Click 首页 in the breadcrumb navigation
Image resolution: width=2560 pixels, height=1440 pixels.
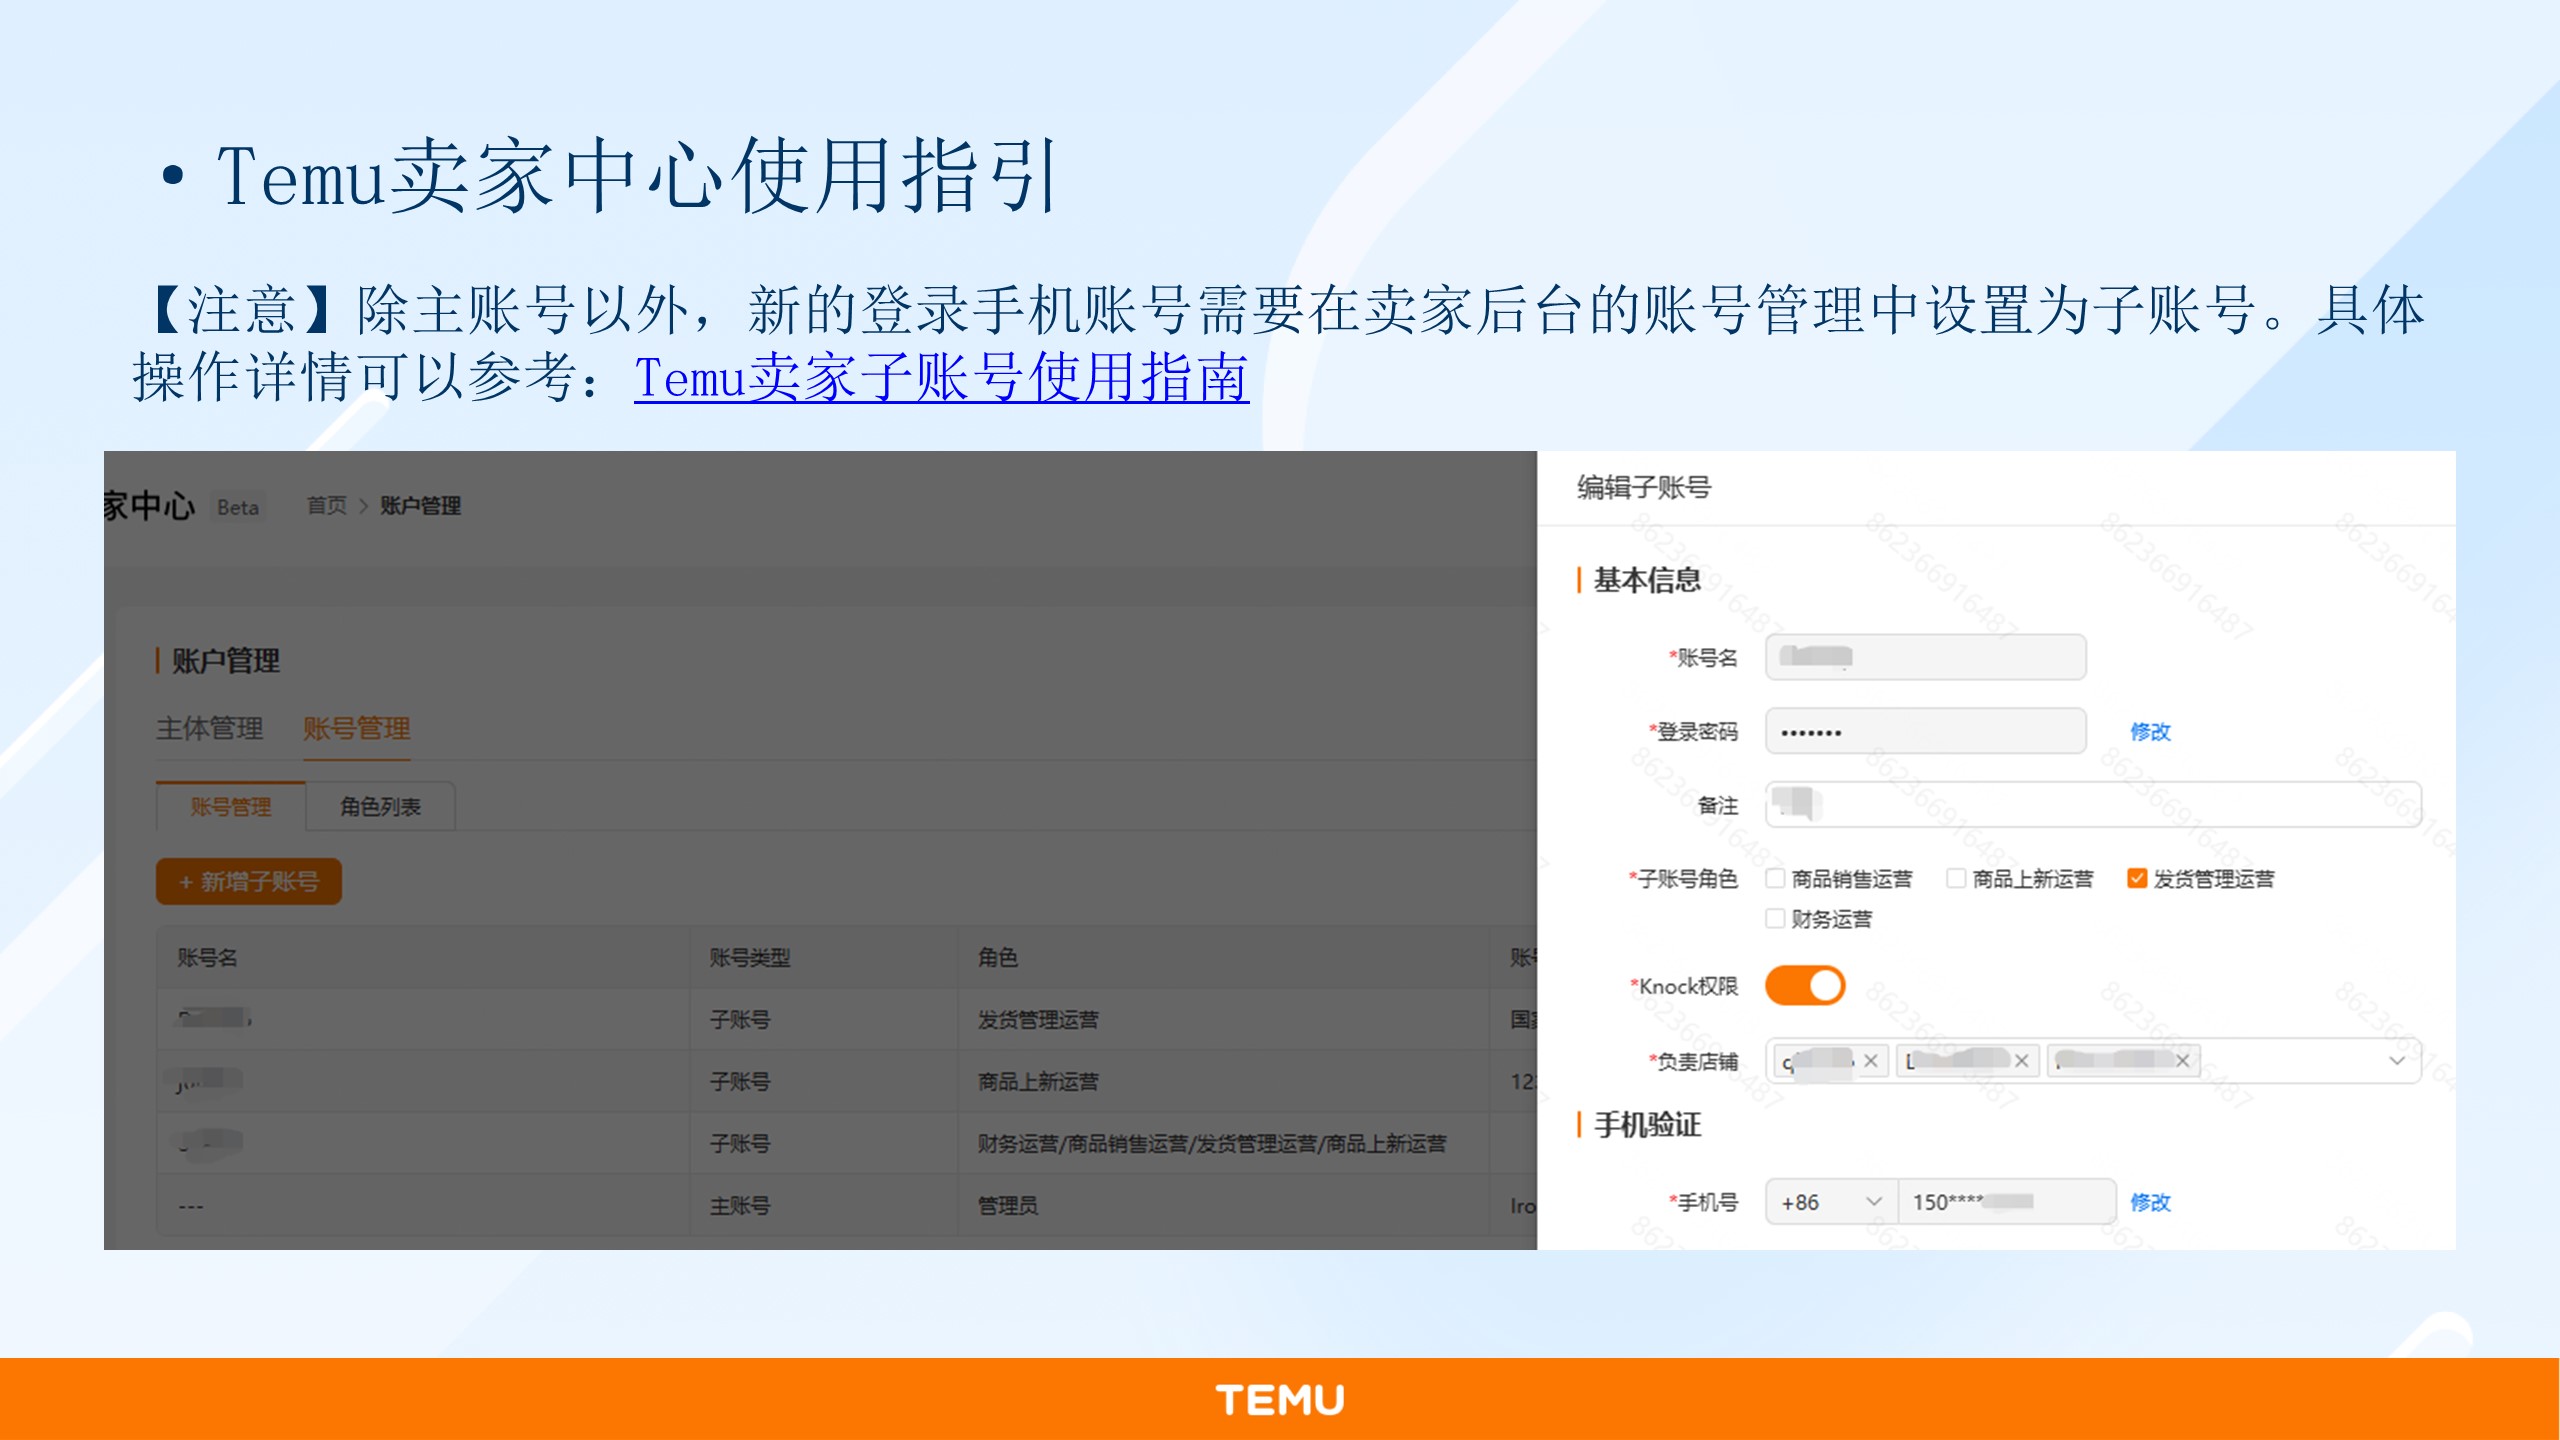pyautogui.click(x=328, y=507)
